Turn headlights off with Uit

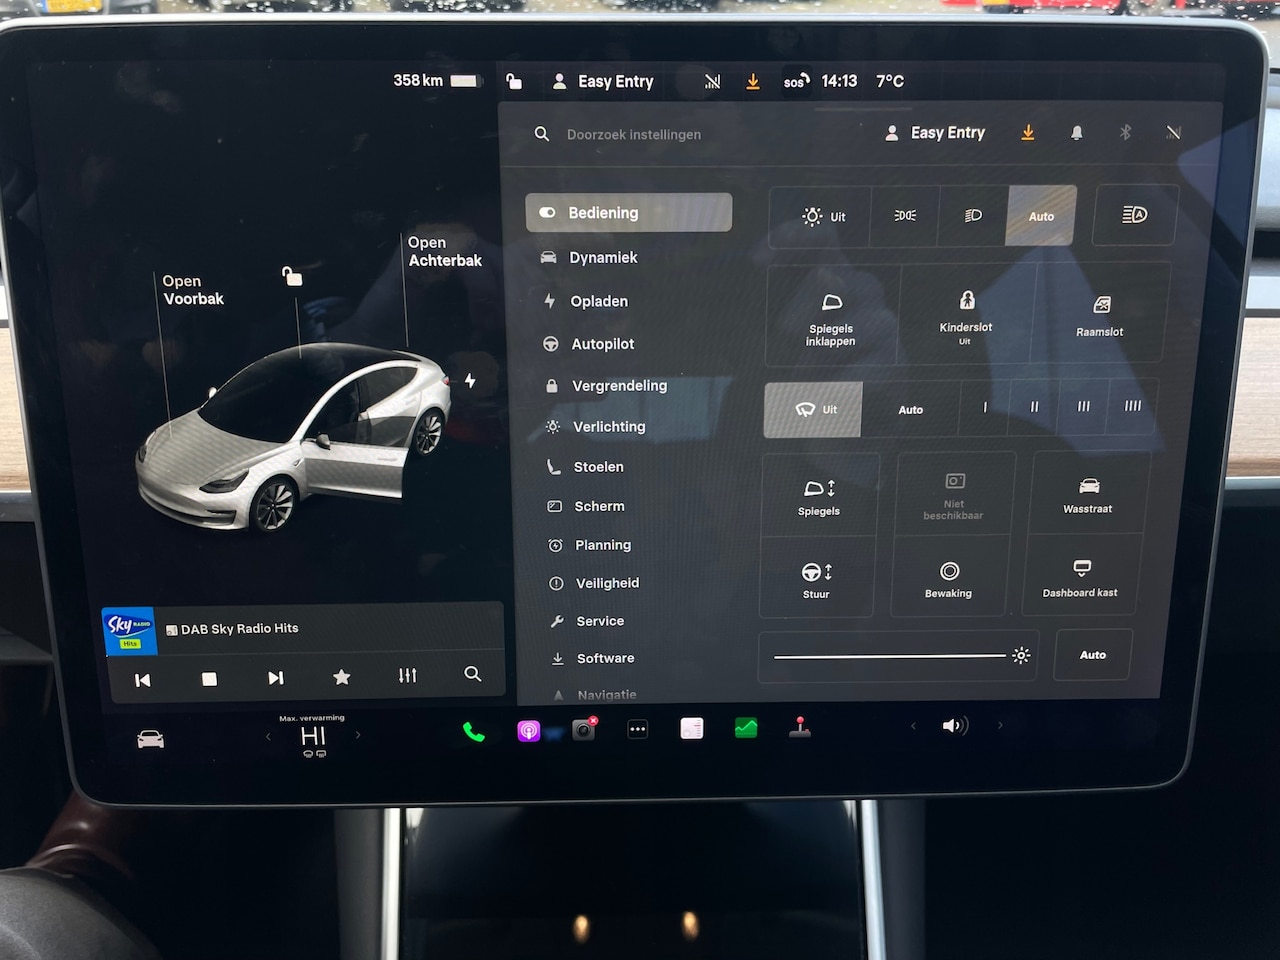(822, 216)
